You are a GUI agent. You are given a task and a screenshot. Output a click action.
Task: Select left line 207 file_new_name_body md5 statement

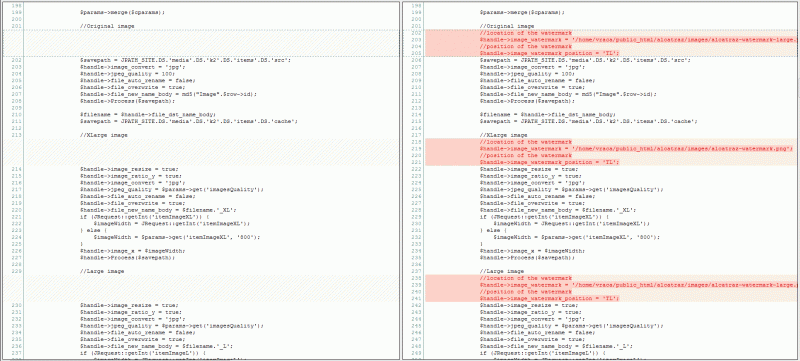click(168, 94)
